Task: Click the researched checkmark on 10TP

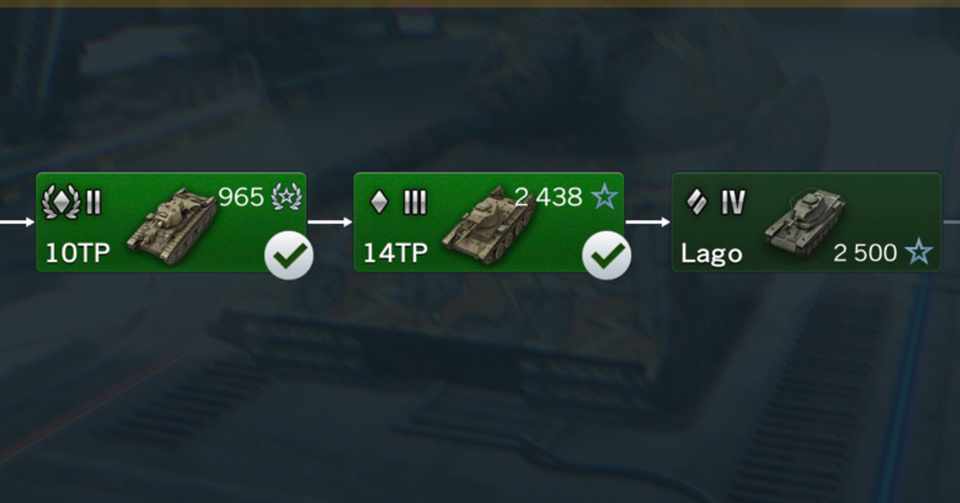Action: pyautogui.click(x=289, y=255)
